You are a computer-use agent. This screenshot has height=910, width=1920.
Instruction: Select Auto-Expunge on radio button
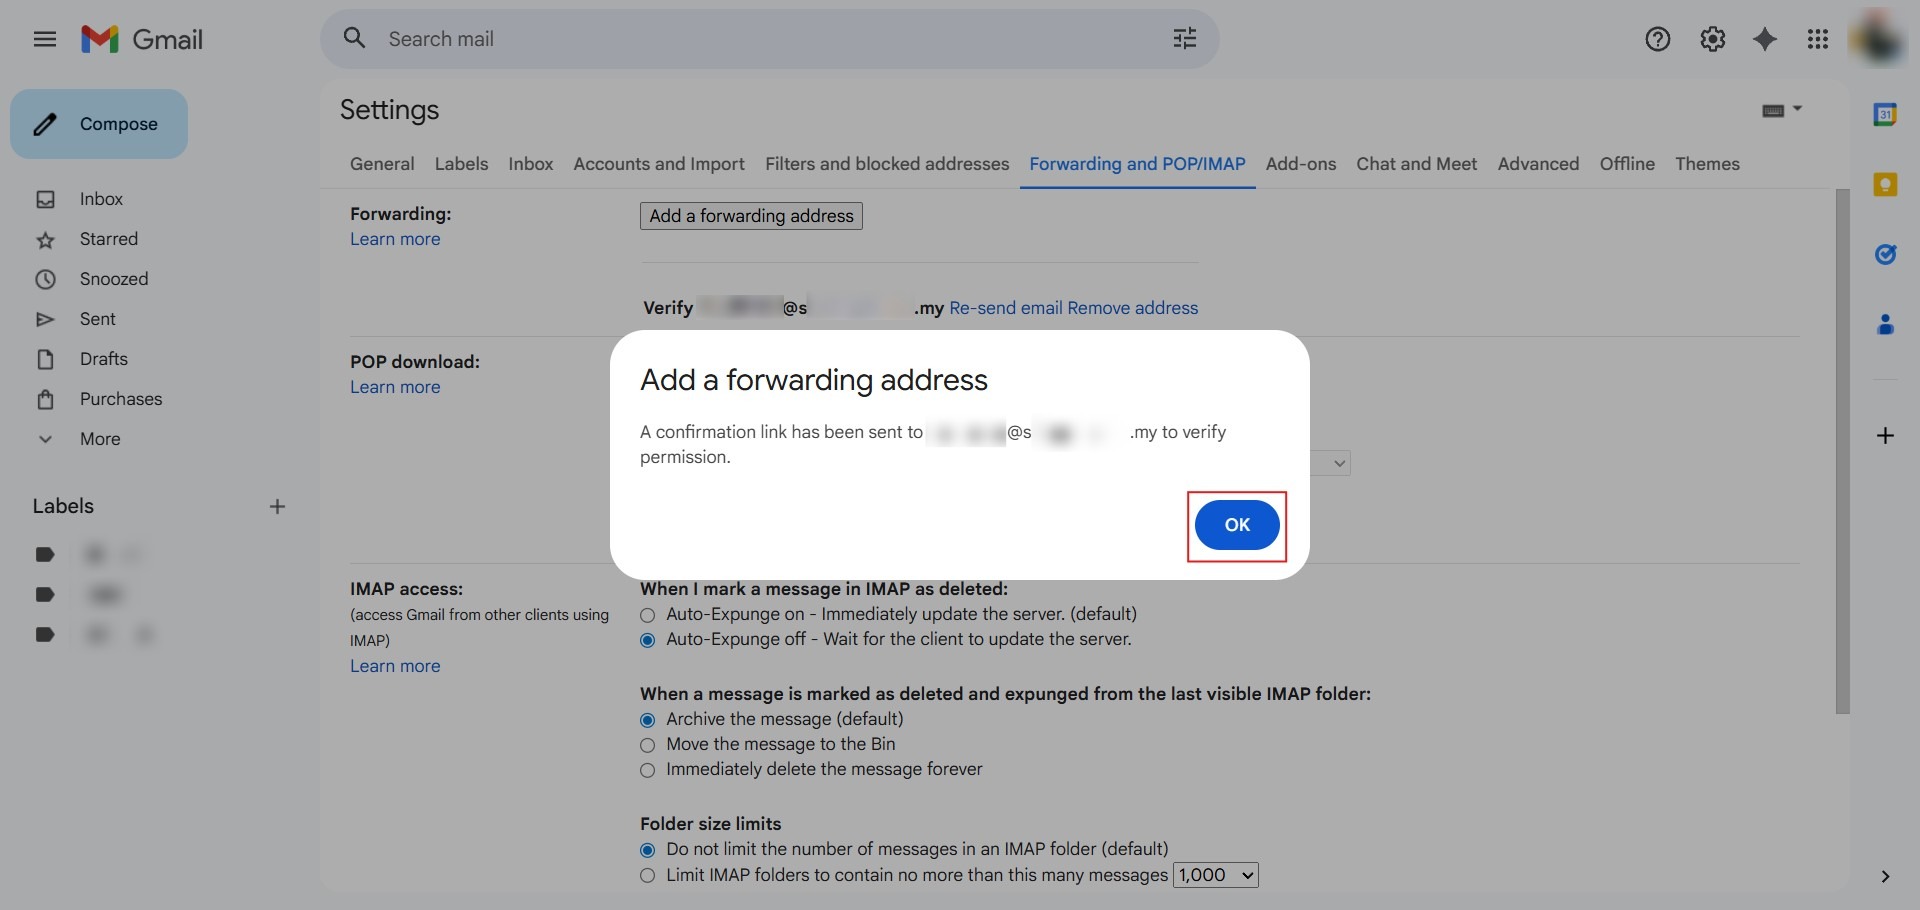coord(648,615)
